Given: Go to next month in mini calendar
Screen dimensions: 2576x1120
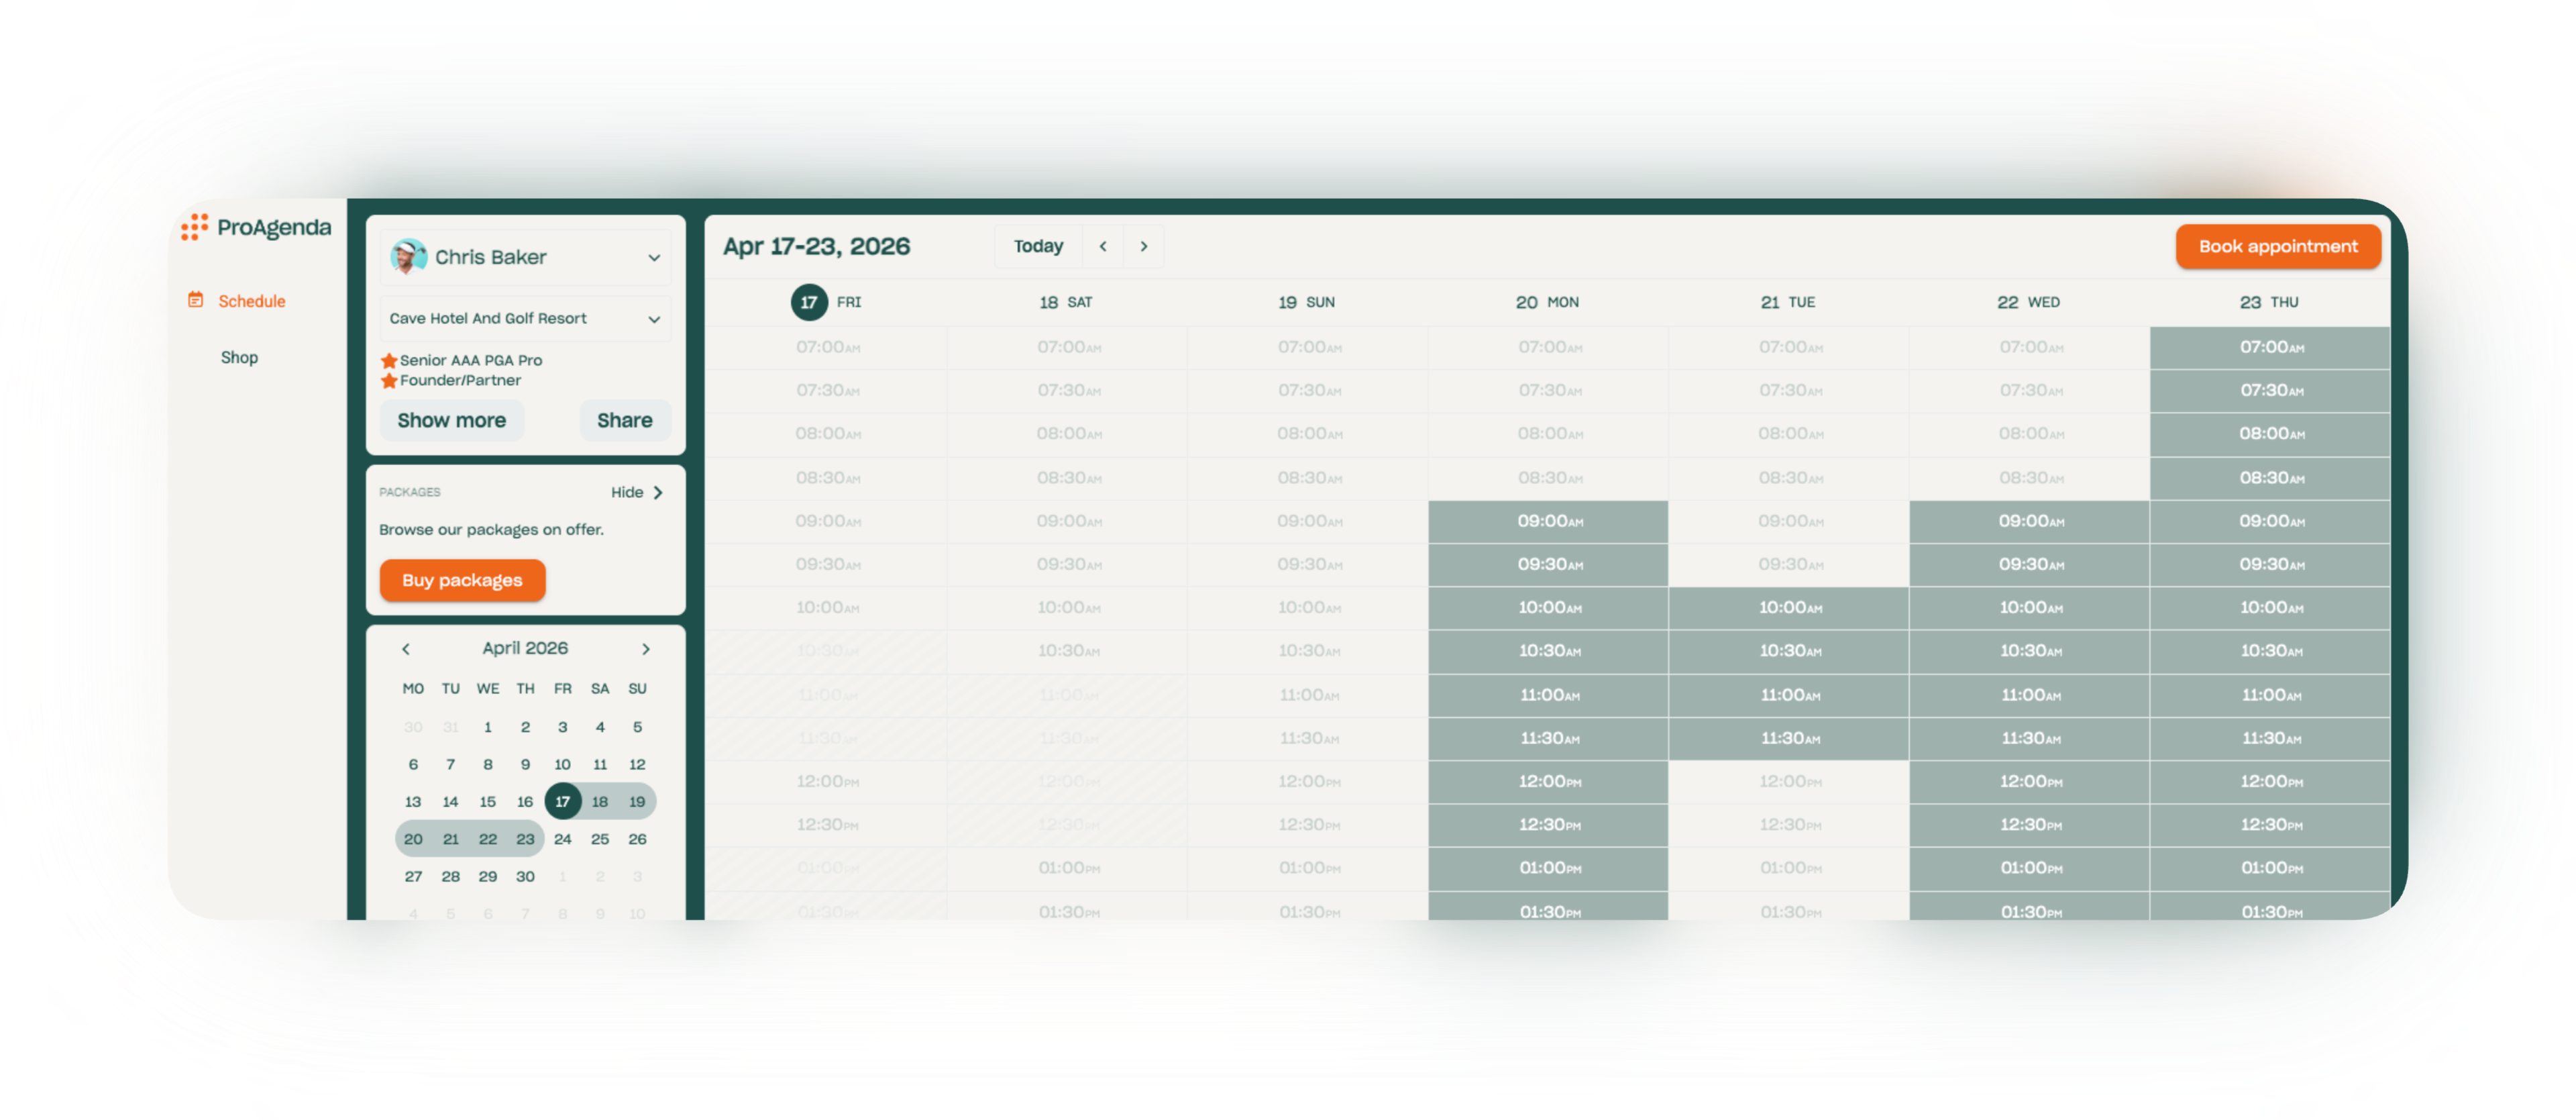Looking at the screenshot, I should (x=646, y=649).
